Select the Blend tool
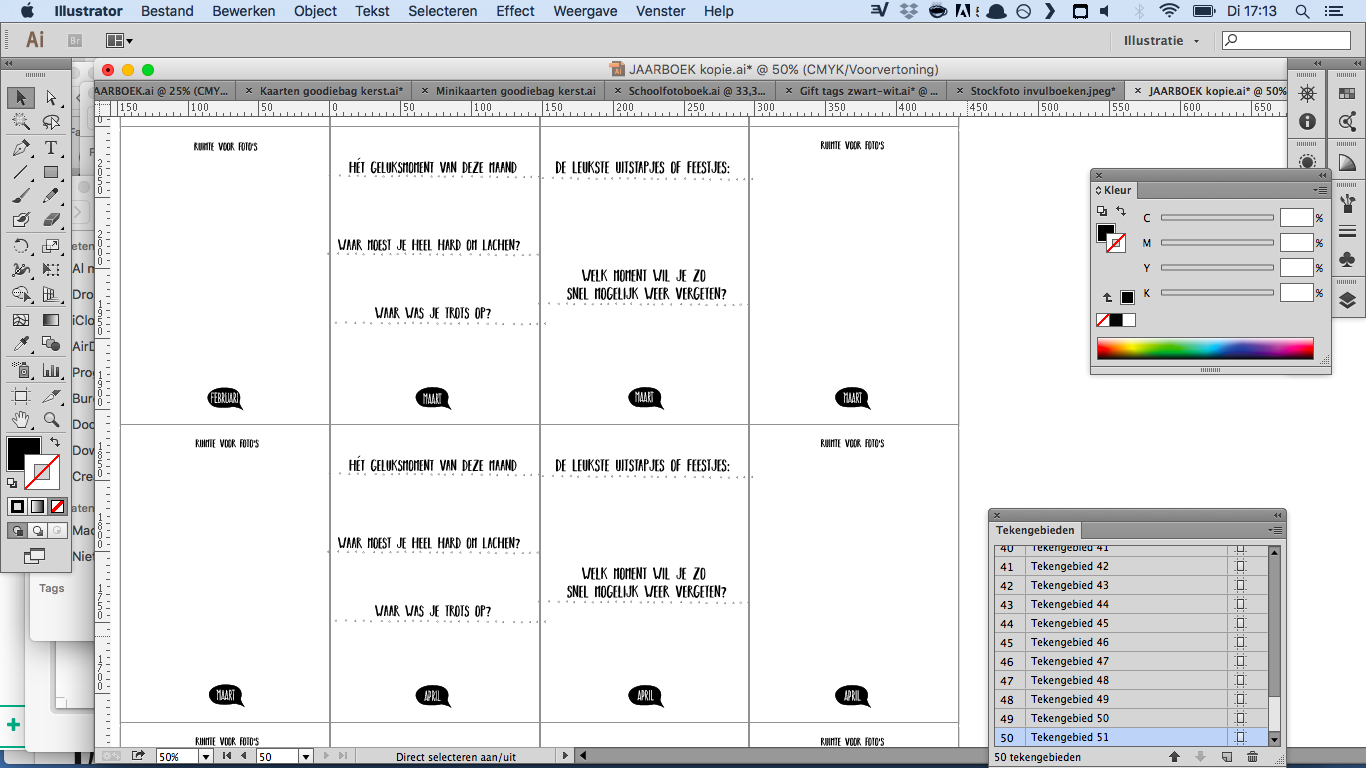The image size is (1366, 768). (51, 344)
